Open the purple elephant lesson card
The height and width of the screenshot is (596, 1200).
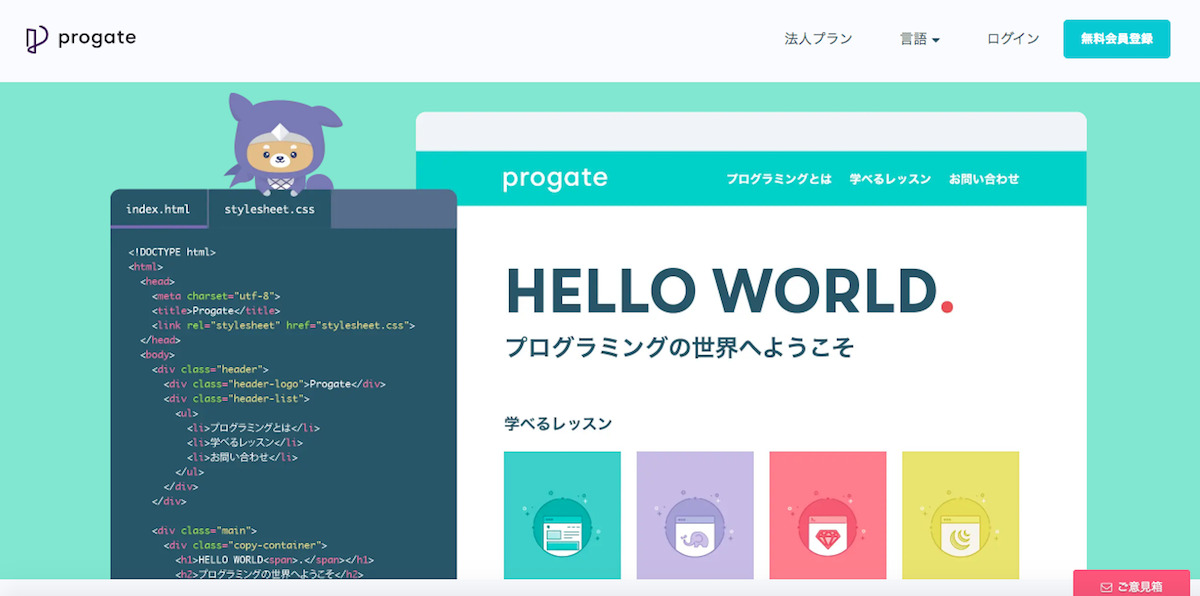pyautogui.click(x=695, y=515)
